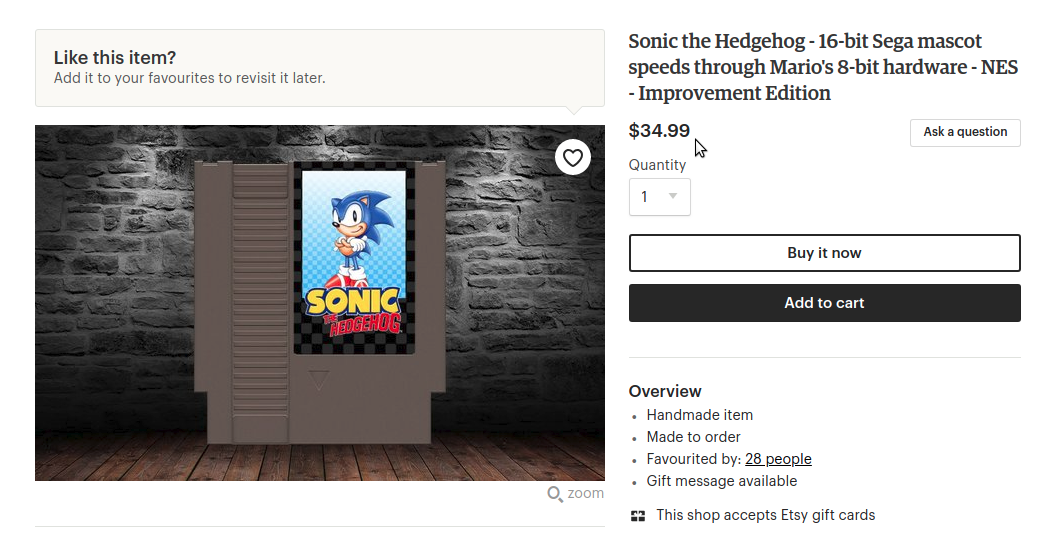1050x546 pixels.
Task: Click the Quantity dropdown arrow
Action: [673, 197]
